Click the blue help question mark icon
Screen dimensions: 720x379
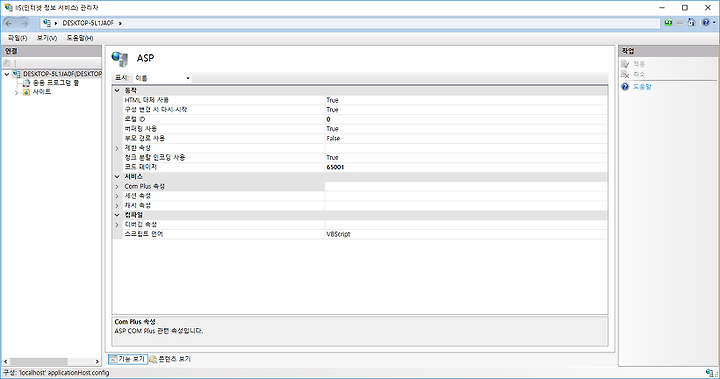[x=705, y=23]
